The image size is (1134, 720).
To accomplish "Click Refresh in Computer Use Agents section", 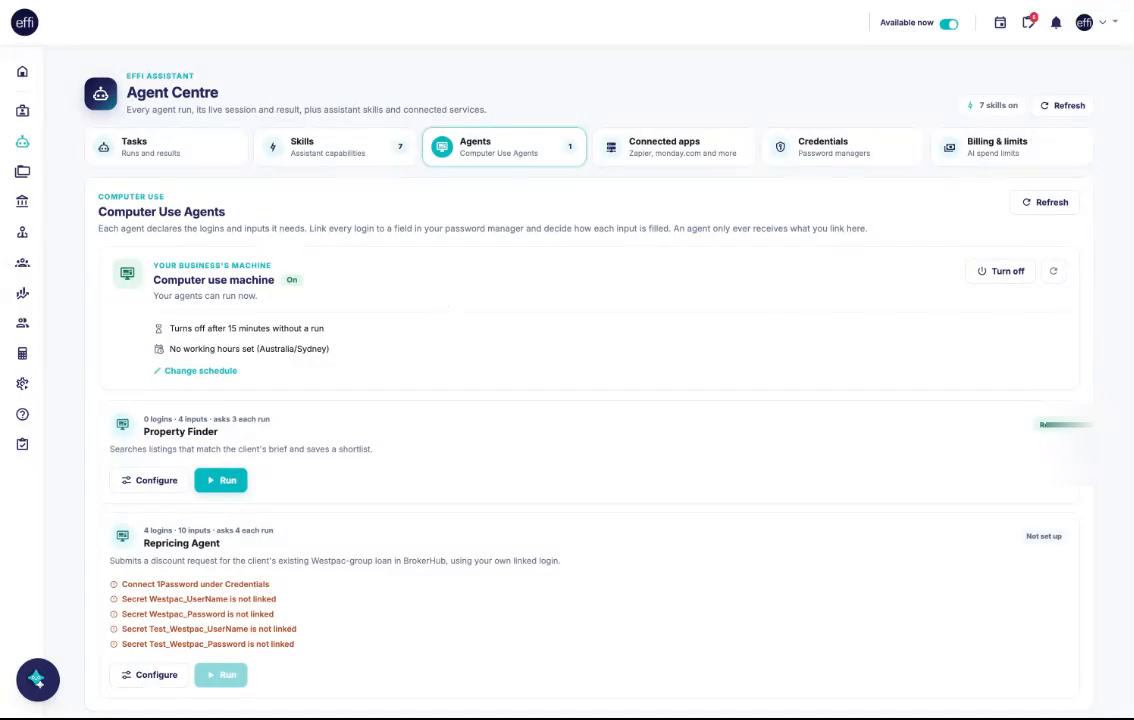I will pos(1044,202).
